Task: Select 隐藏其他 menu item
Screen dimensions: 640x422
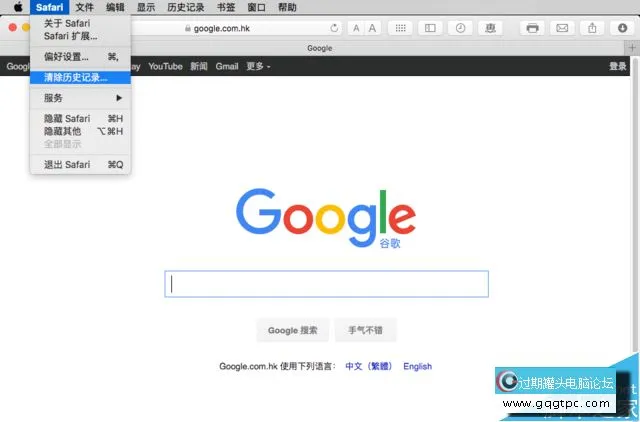Action: 80,131
